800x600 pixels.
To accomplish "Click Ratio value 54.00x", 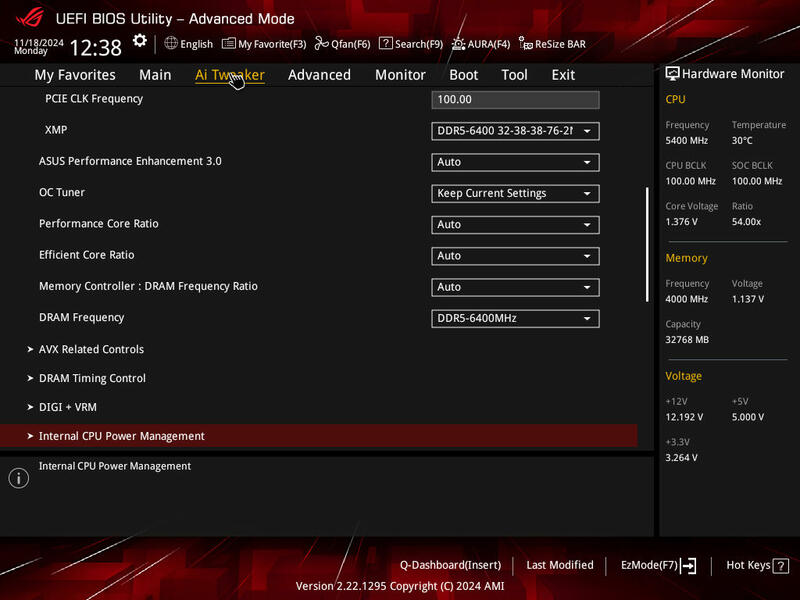I will [x=746, y=222].
